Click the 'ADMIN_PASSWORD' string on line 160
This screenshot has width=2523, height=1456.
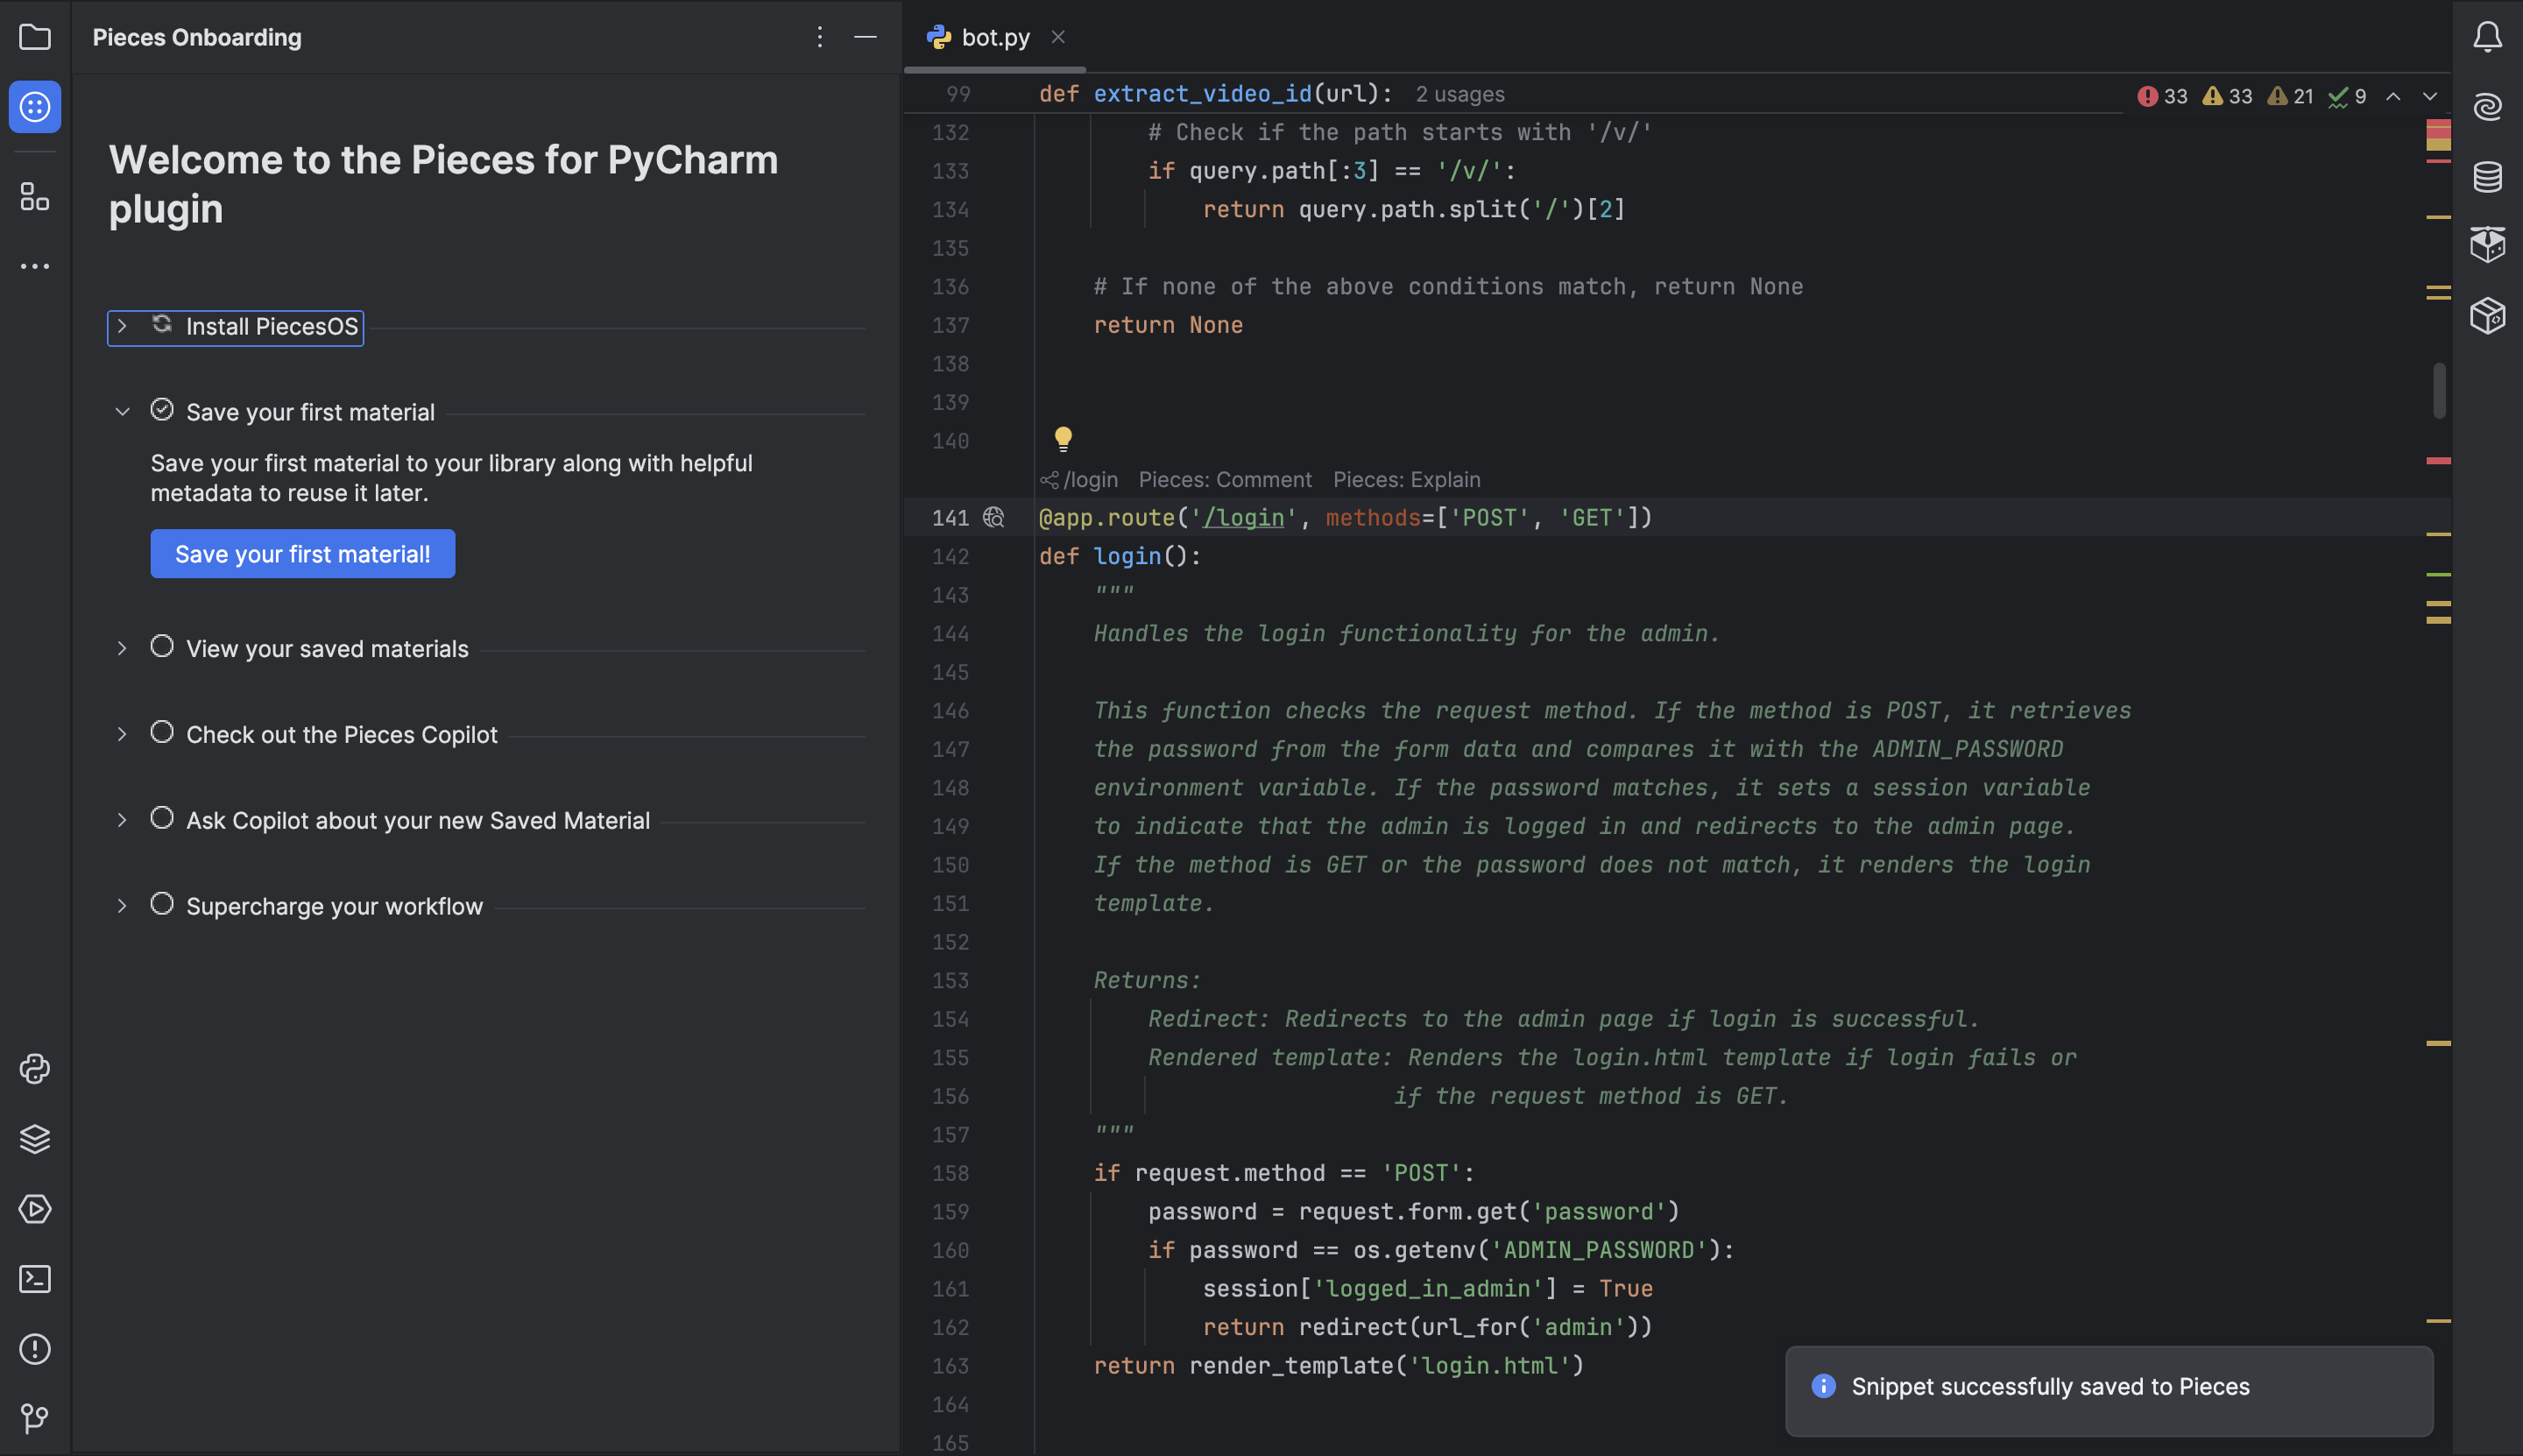pos(1599,1250)
